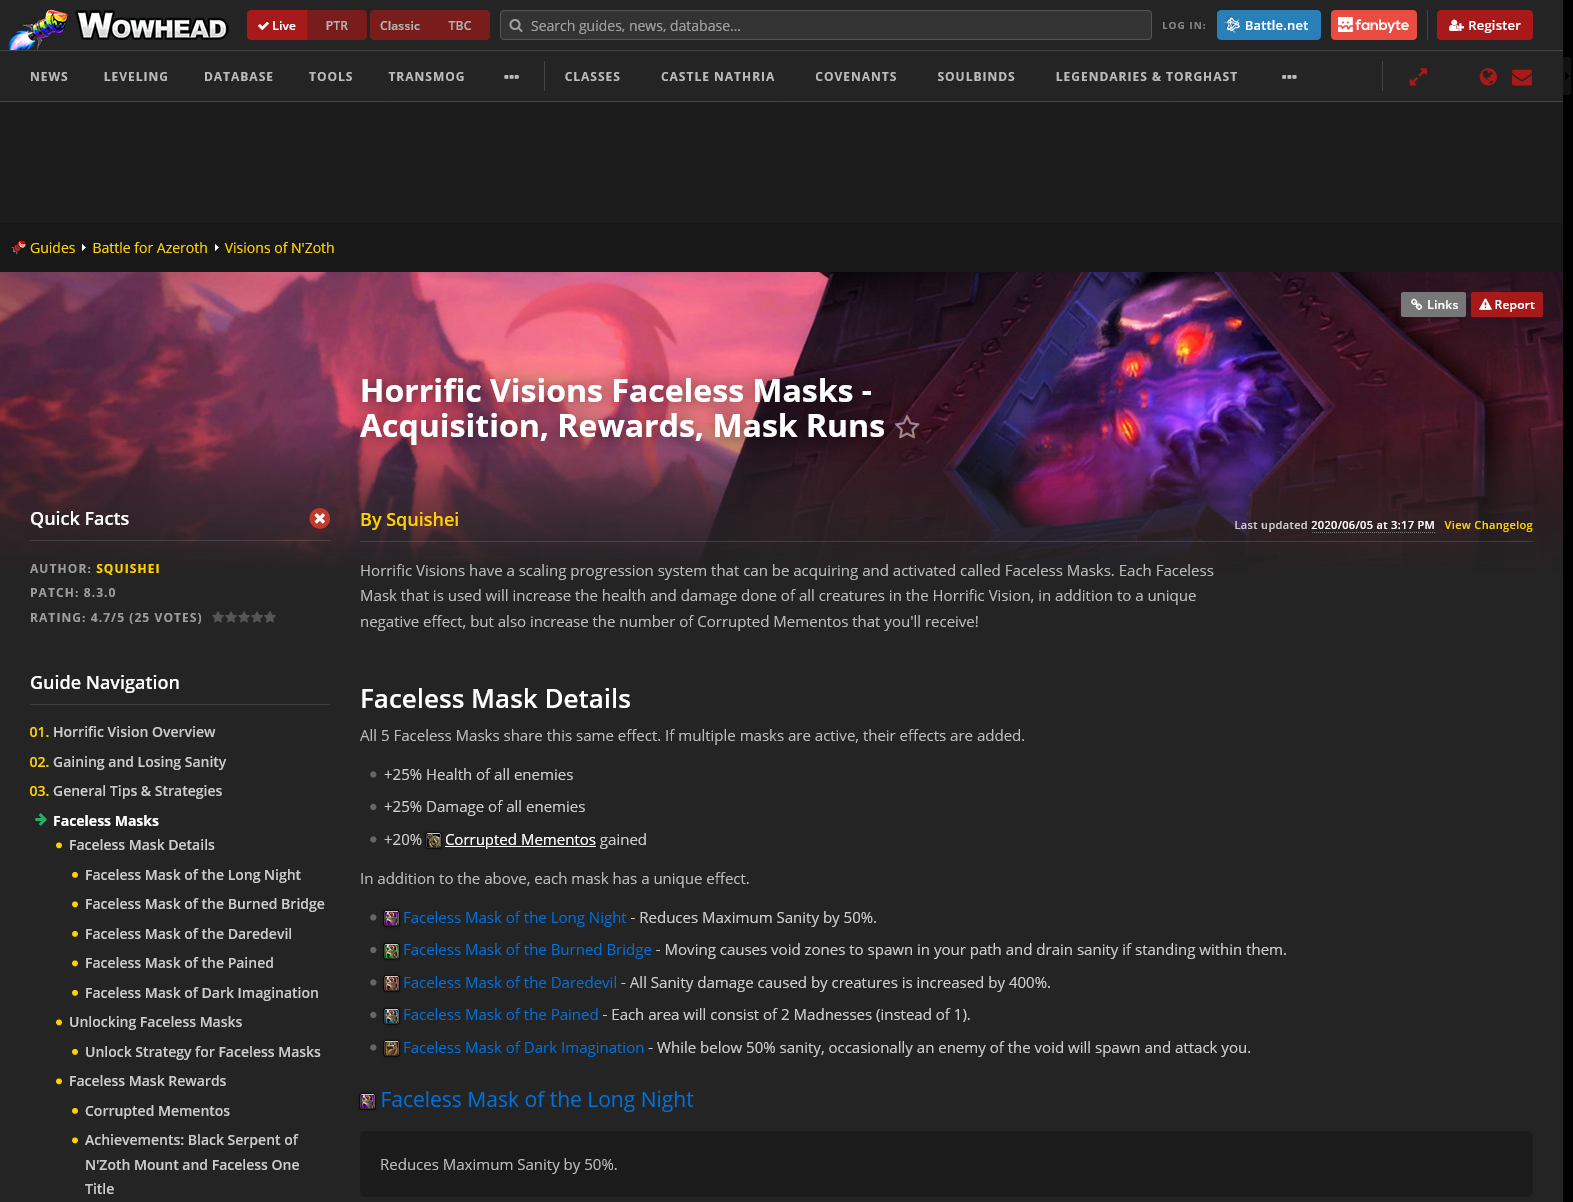
Task: Switch to Classic site version
Action: [x=400, y=26]
